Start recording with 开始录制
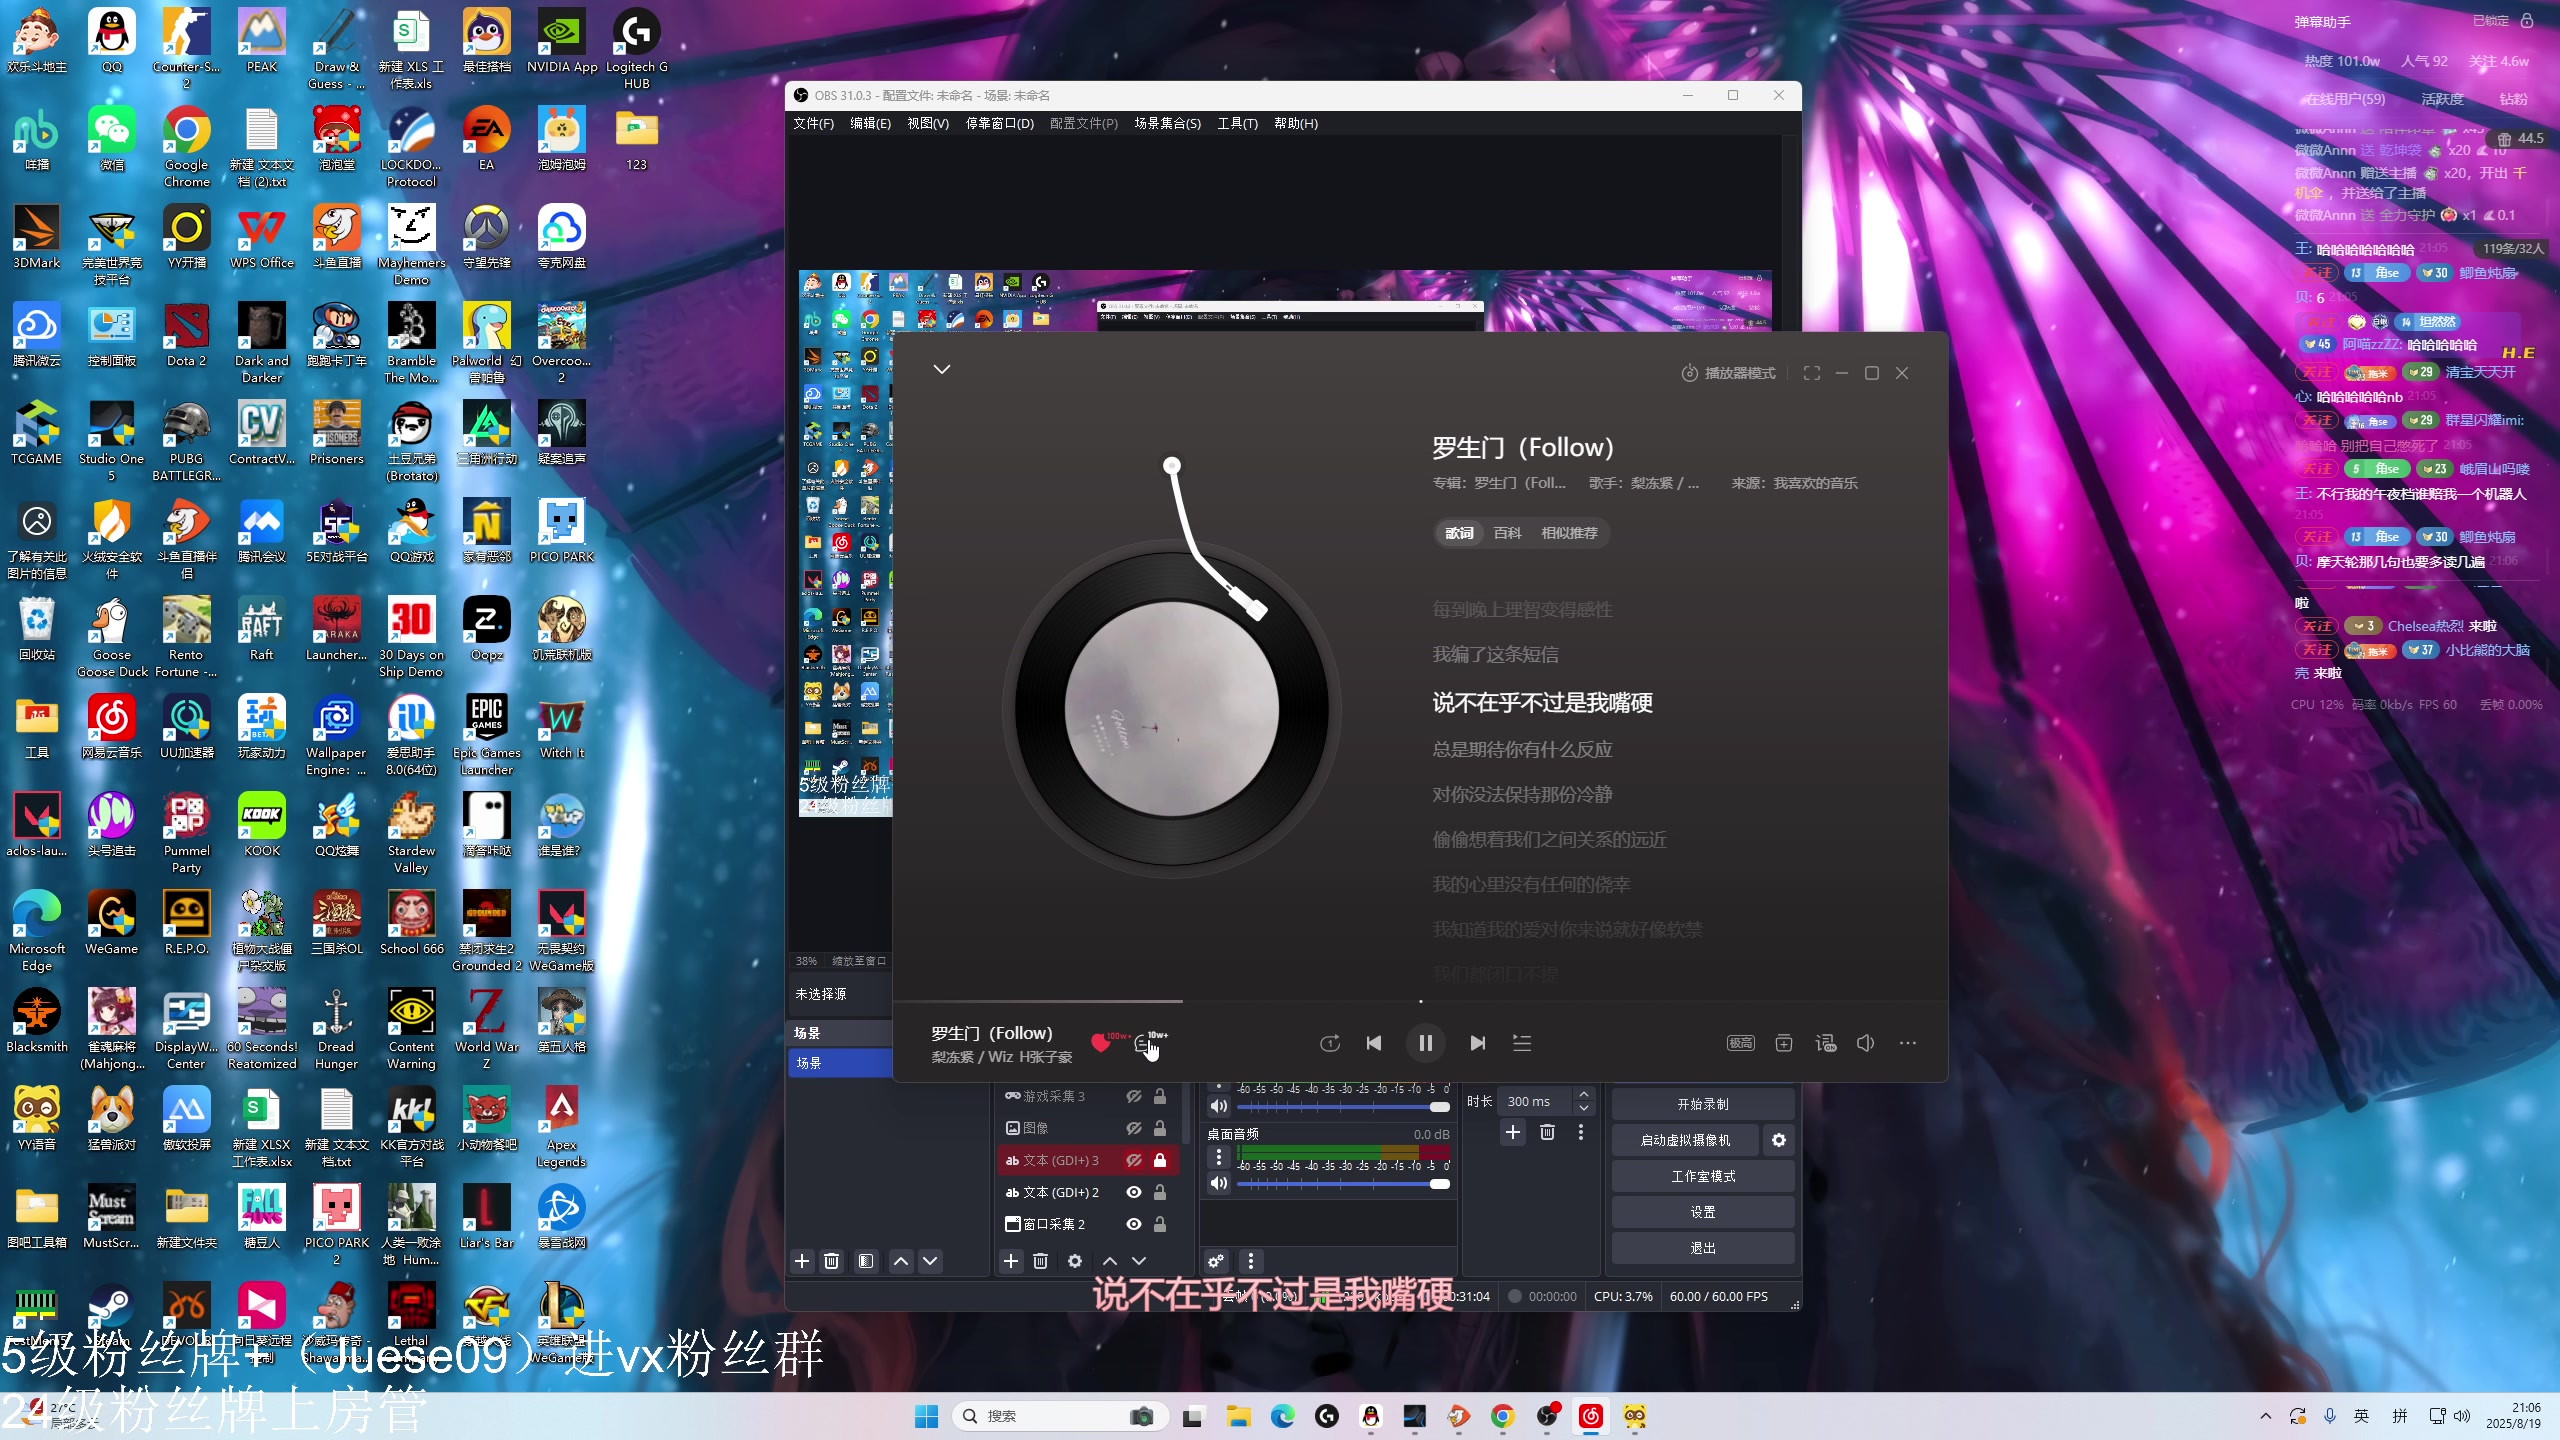2560x1440 pixels. point(1703,1104)
